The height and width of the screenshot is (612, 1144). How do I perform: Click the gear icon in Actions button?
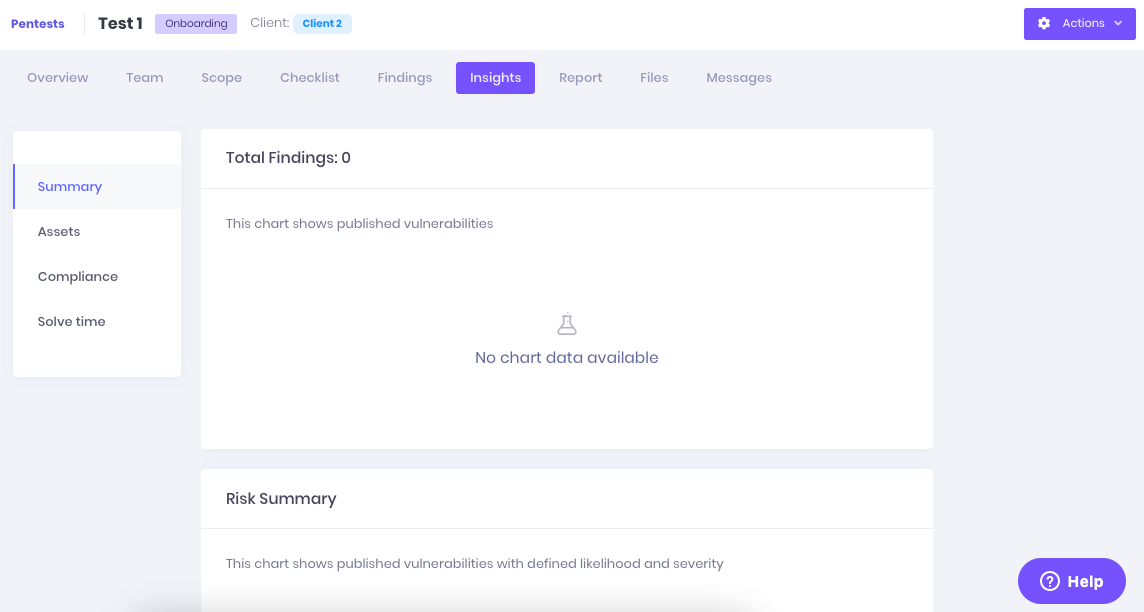pos(1044,23)
